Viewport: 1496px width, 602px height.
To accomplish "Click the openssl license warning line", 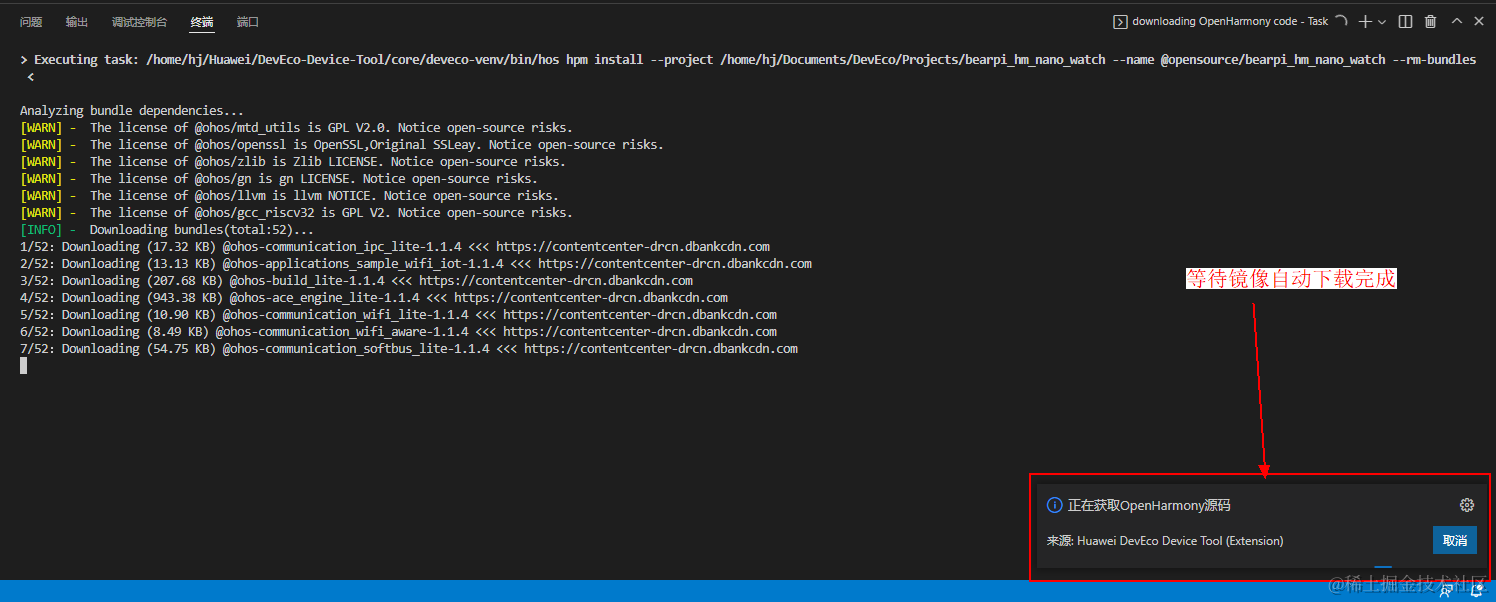I will [x=342, y=144].
